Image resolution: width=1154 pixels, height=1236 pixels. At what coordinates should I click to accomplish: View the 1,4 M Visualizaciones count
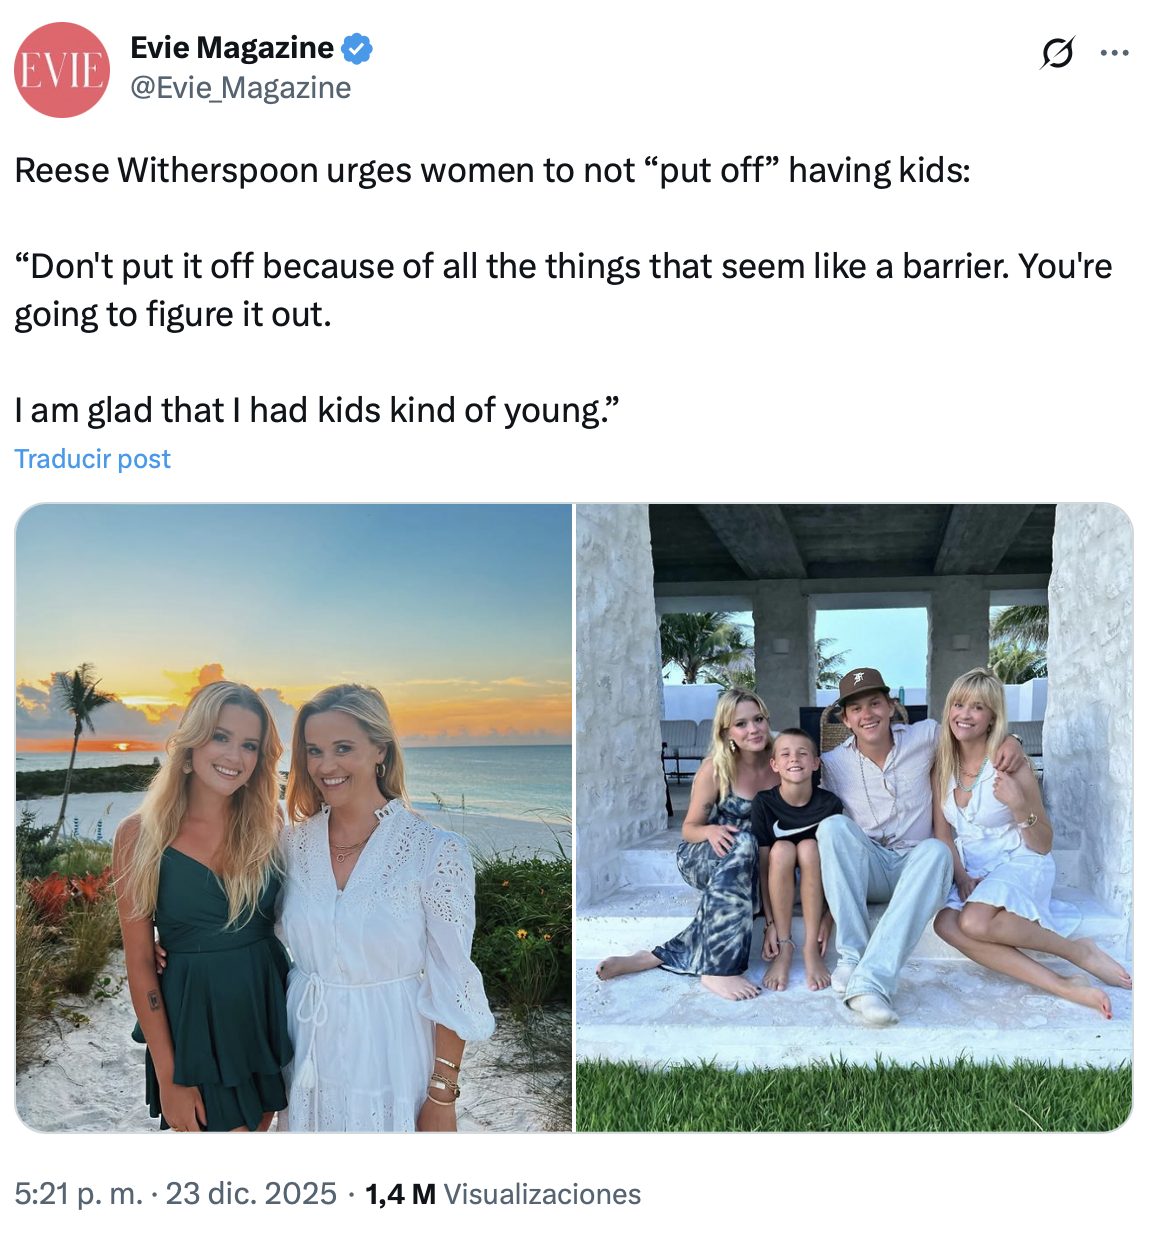pos(503,1194)
